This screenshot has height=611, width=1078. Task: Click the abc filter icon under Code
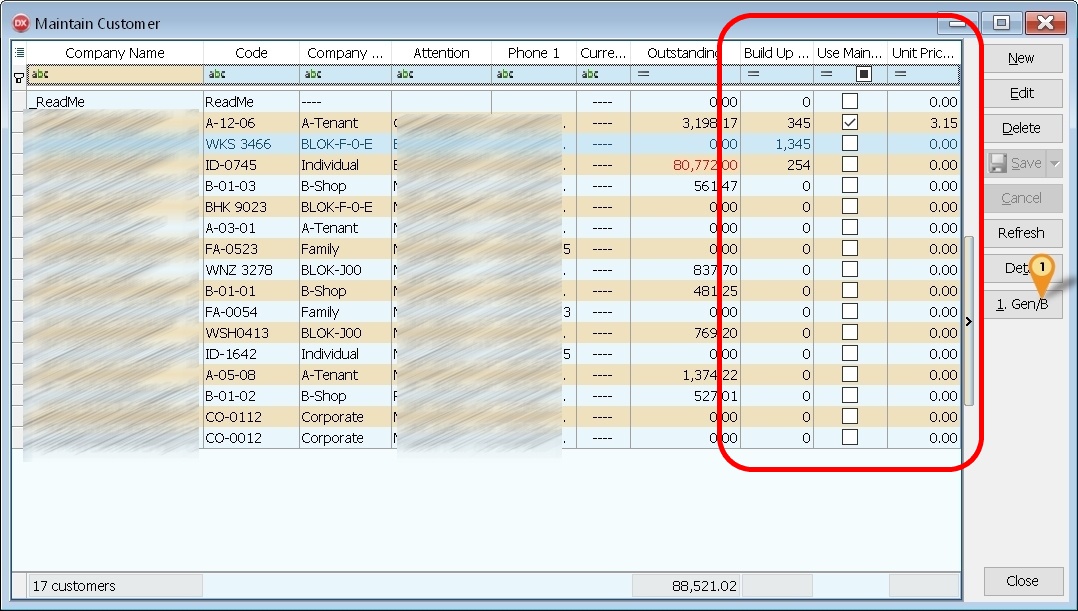216,74
